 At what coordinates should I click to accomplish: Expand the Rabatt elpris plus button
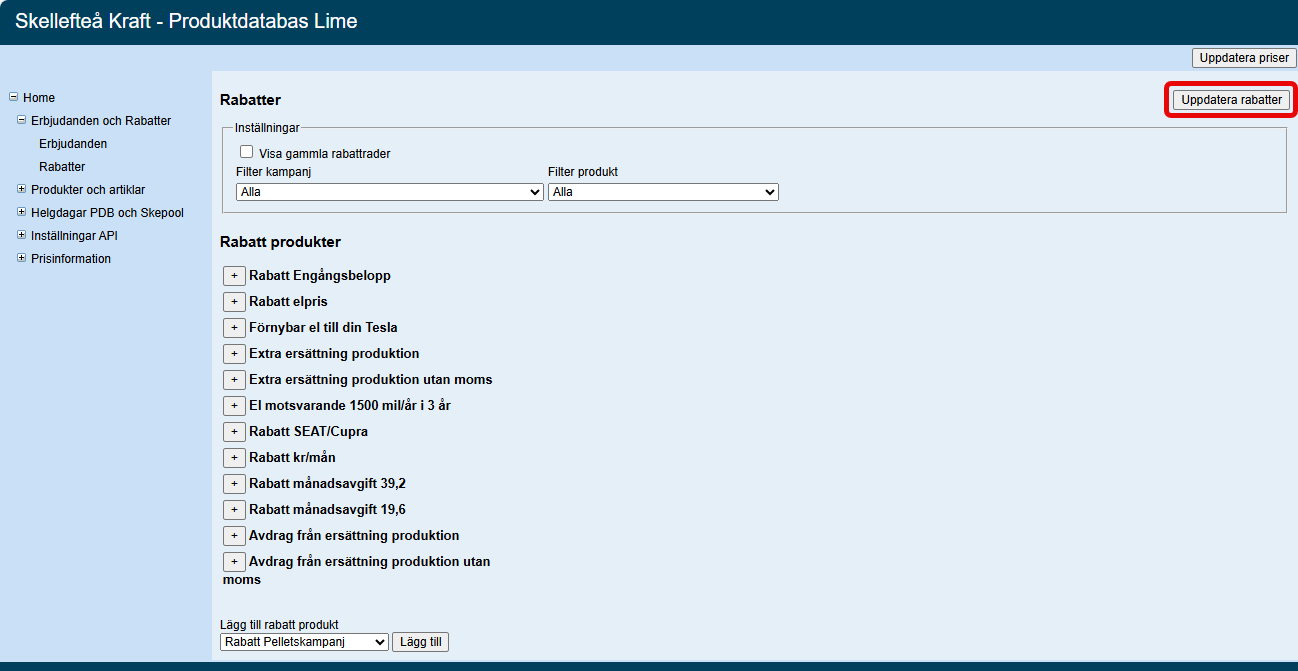pos(234,302)
